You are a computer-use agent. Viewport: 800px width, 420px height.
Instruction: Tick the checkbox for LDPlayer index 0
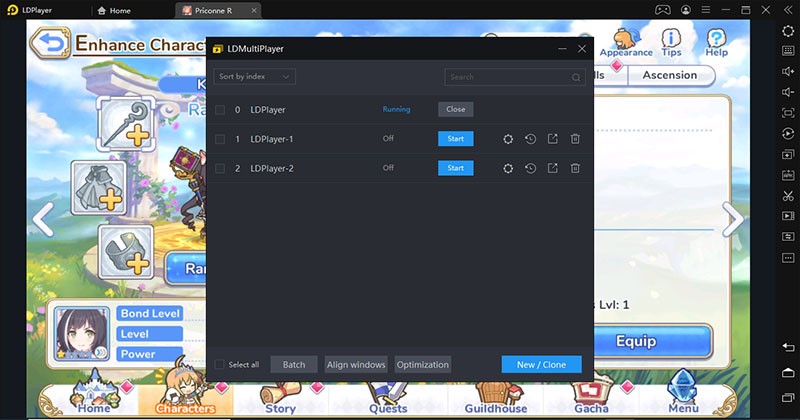point(220,110)
